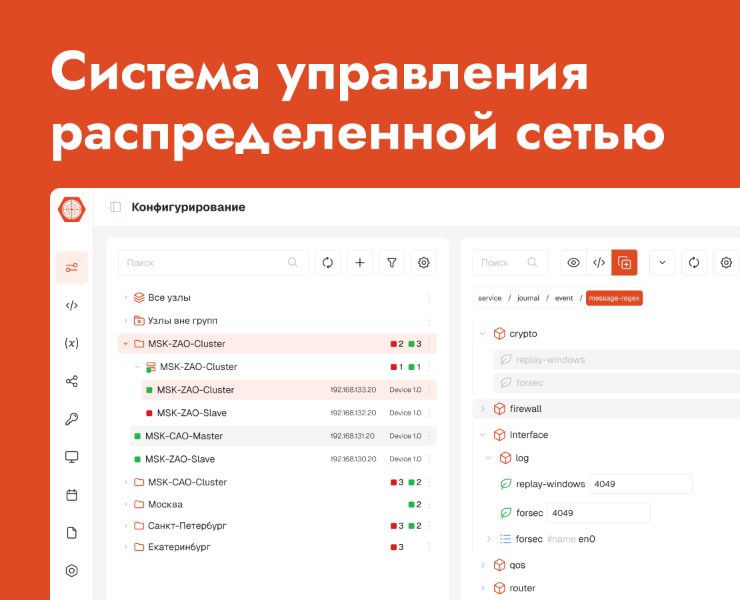Expand the forsec #name en0 list
The image size is (740, 600).
[x=489, y=539]
